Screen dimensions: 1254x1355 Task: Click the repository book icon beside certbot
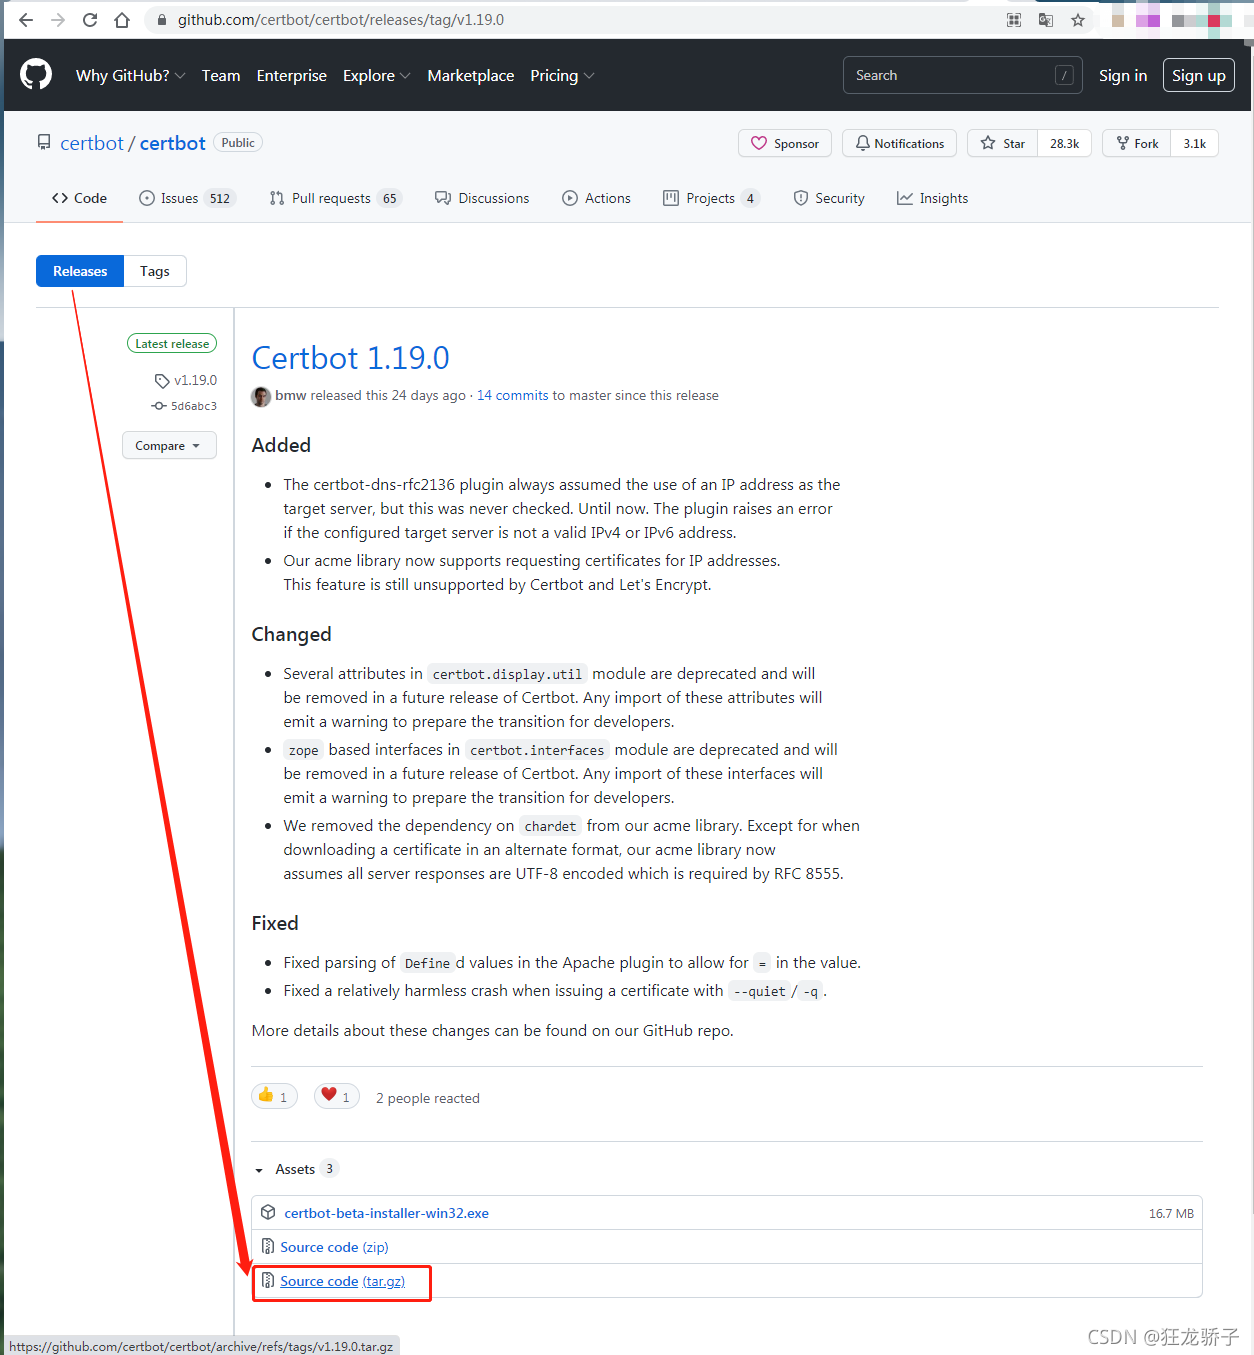tap(44, 143)
